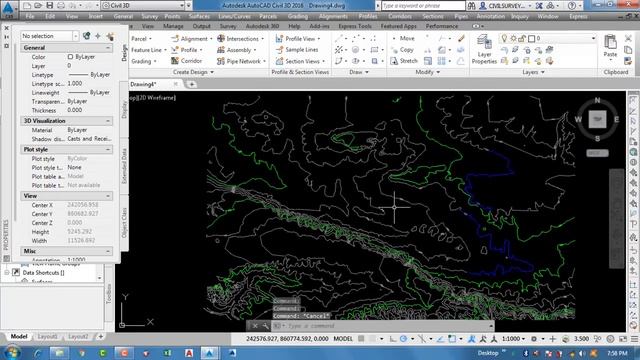The width and height of the screenshot is (640, 360).
Task: Click the Section Views tool icon
Action: click(279, 61)
